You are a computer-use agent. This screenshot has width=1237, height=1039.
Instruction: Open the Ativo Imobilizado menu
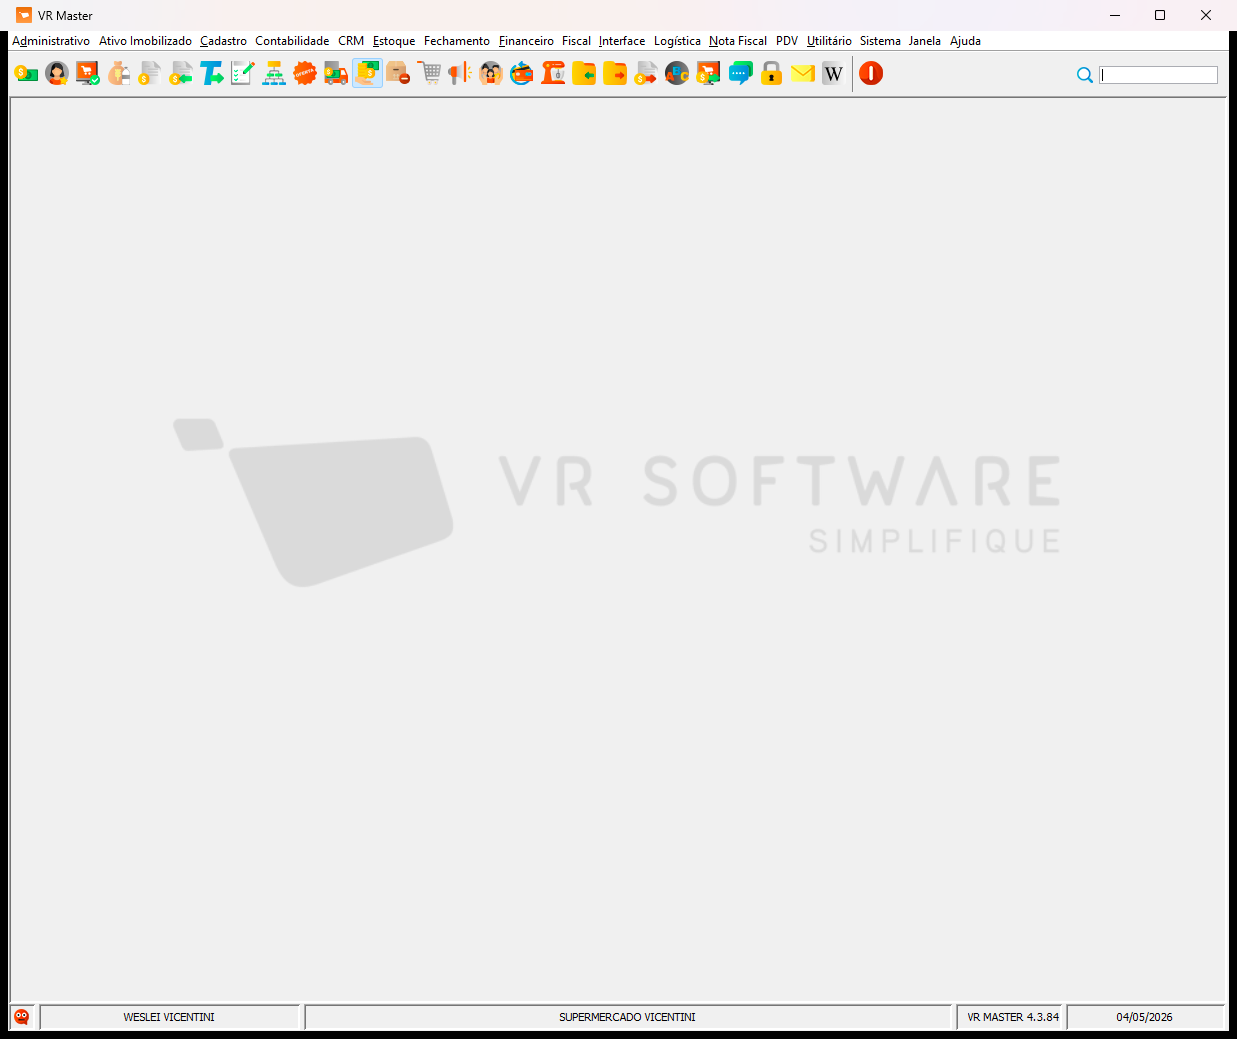145,41
